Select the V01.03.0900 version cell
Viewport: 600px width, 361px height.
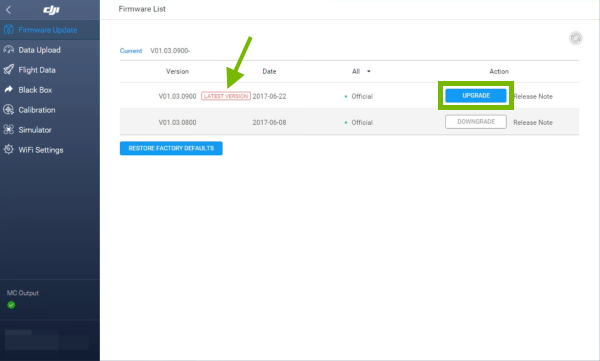(178, 96)
